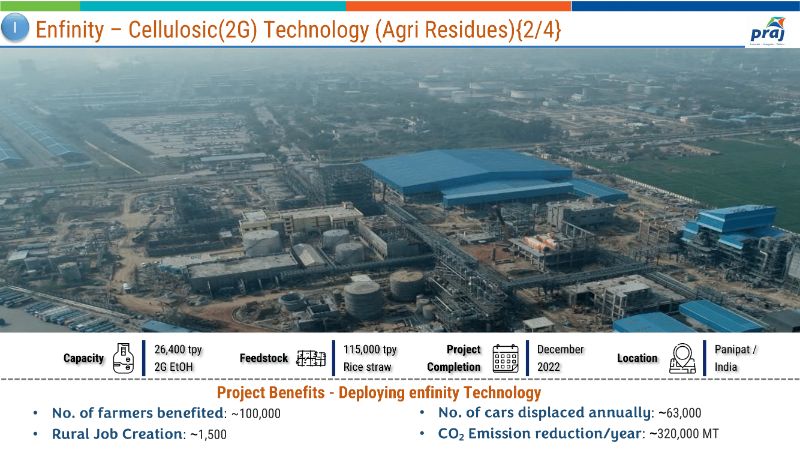Click the "Panipat / India" location text
Viewport: 800px width, 450px height.
(x=736, y=358)
